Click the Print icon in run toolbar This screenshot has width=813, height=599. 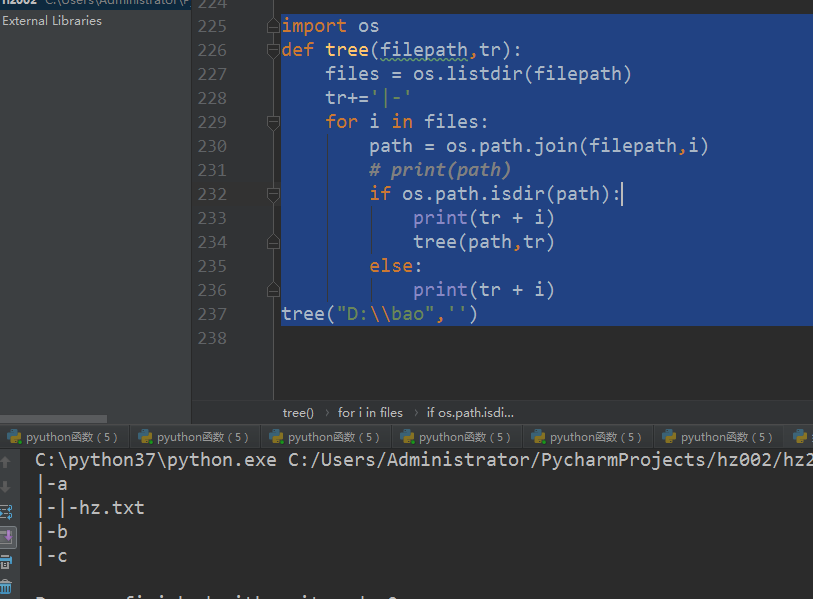click(x=6, y=561)
